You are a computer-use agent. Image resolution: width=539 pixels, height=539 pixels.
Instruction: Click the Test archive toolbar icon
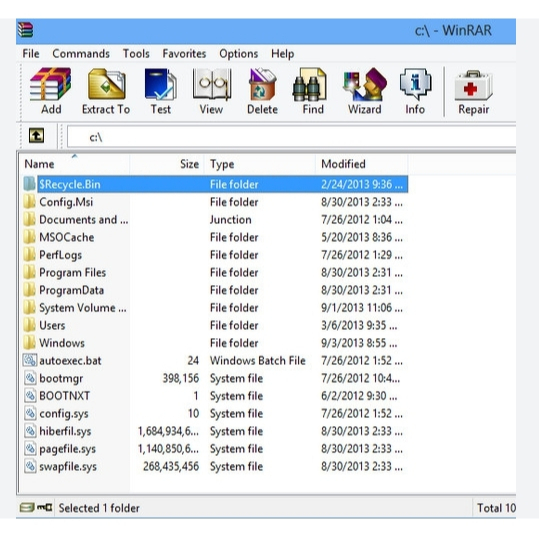pos(161,85)
